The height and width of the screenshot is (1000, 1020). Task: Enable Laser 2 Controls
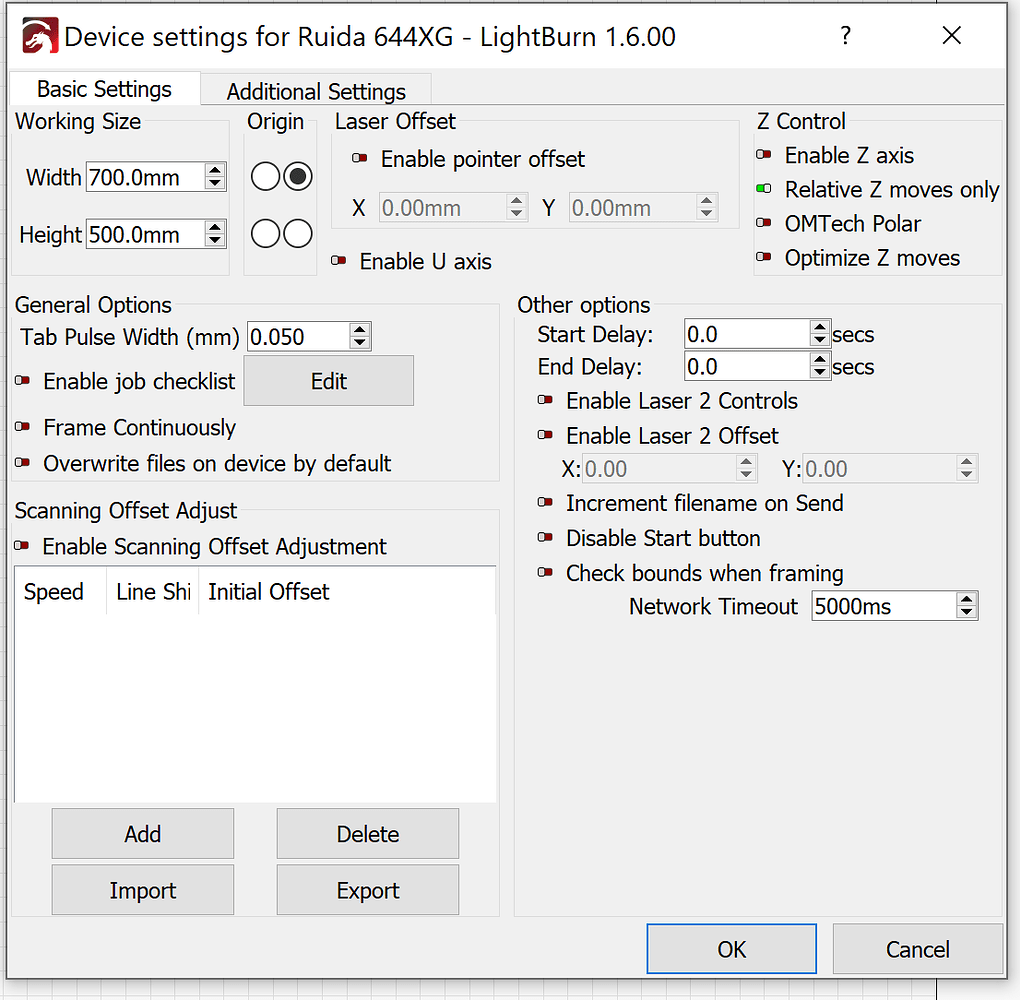coord(547,401)
